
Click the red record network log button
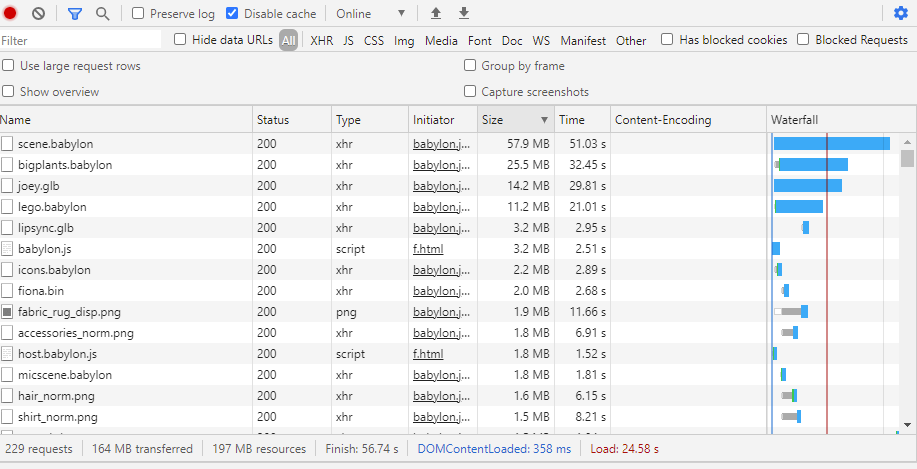tap(11, 14)
